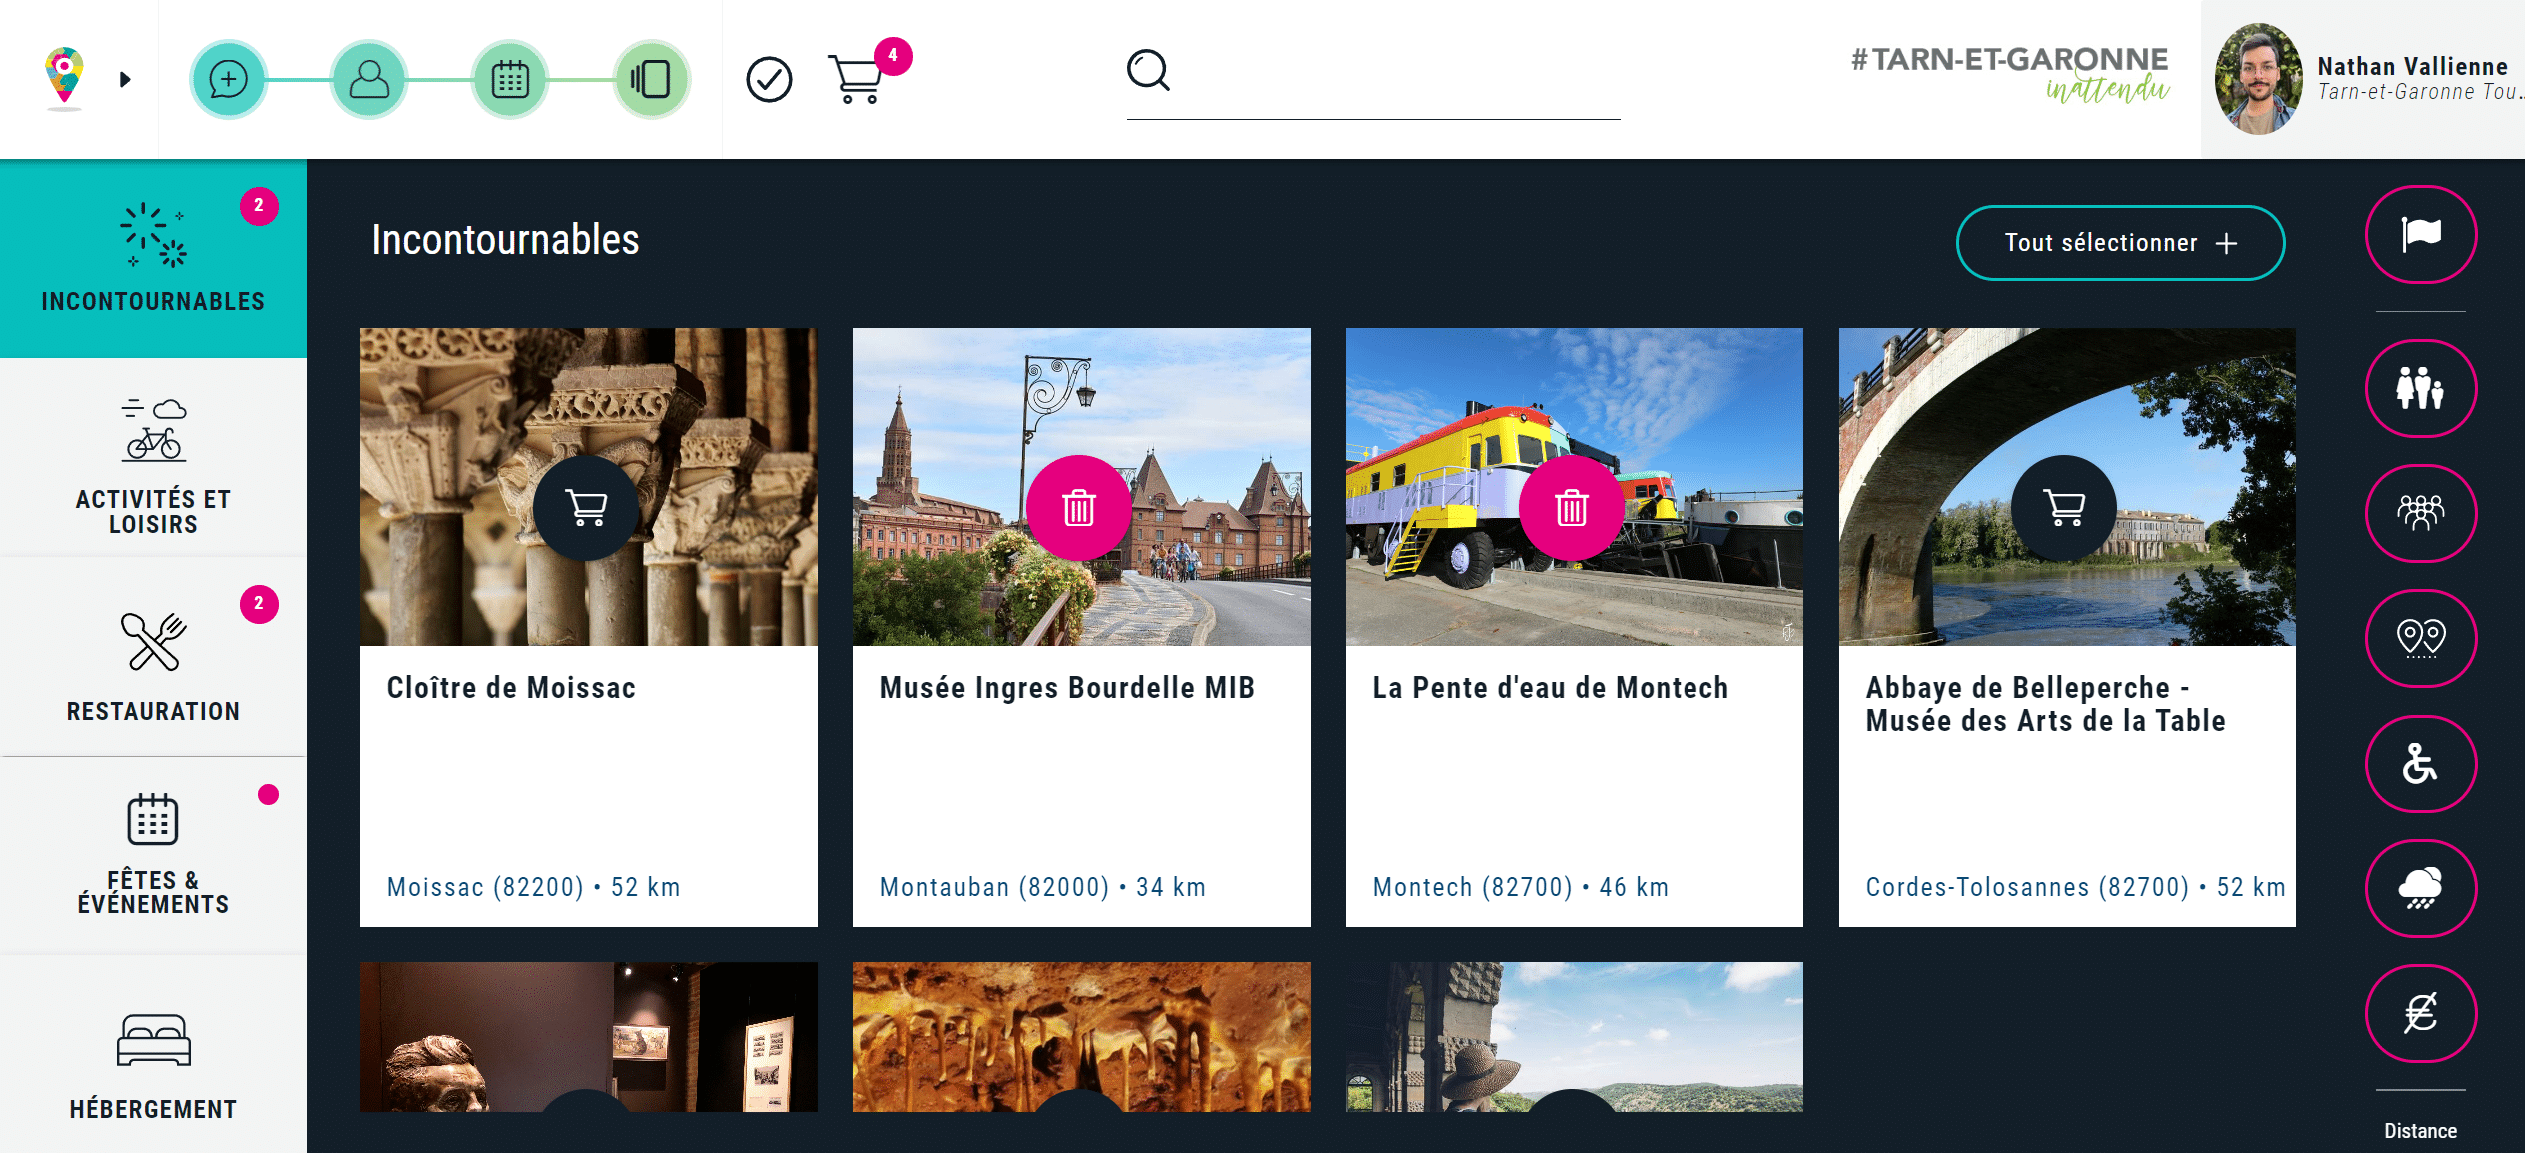Open the weather filter icon
The height and width of the screenshot is (1153, 2525).
(2421, 889)
